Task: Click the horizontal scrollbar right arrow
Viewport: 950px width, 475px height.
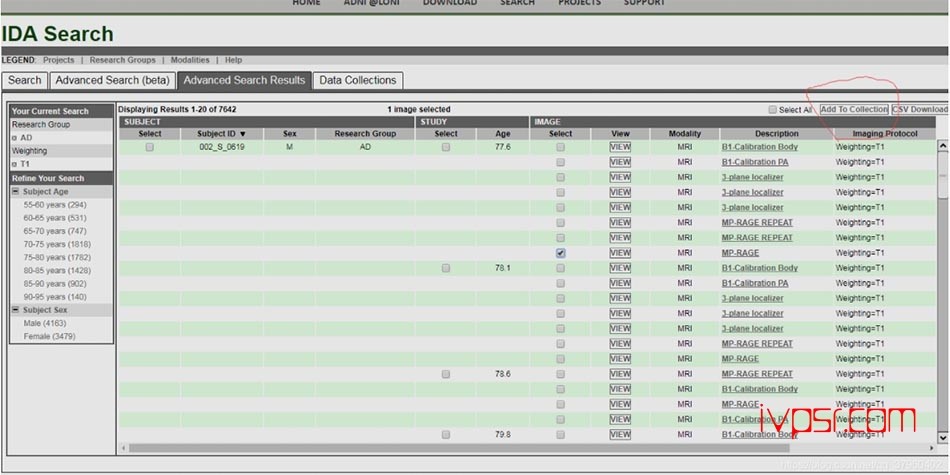Action: tap(932, 448)
